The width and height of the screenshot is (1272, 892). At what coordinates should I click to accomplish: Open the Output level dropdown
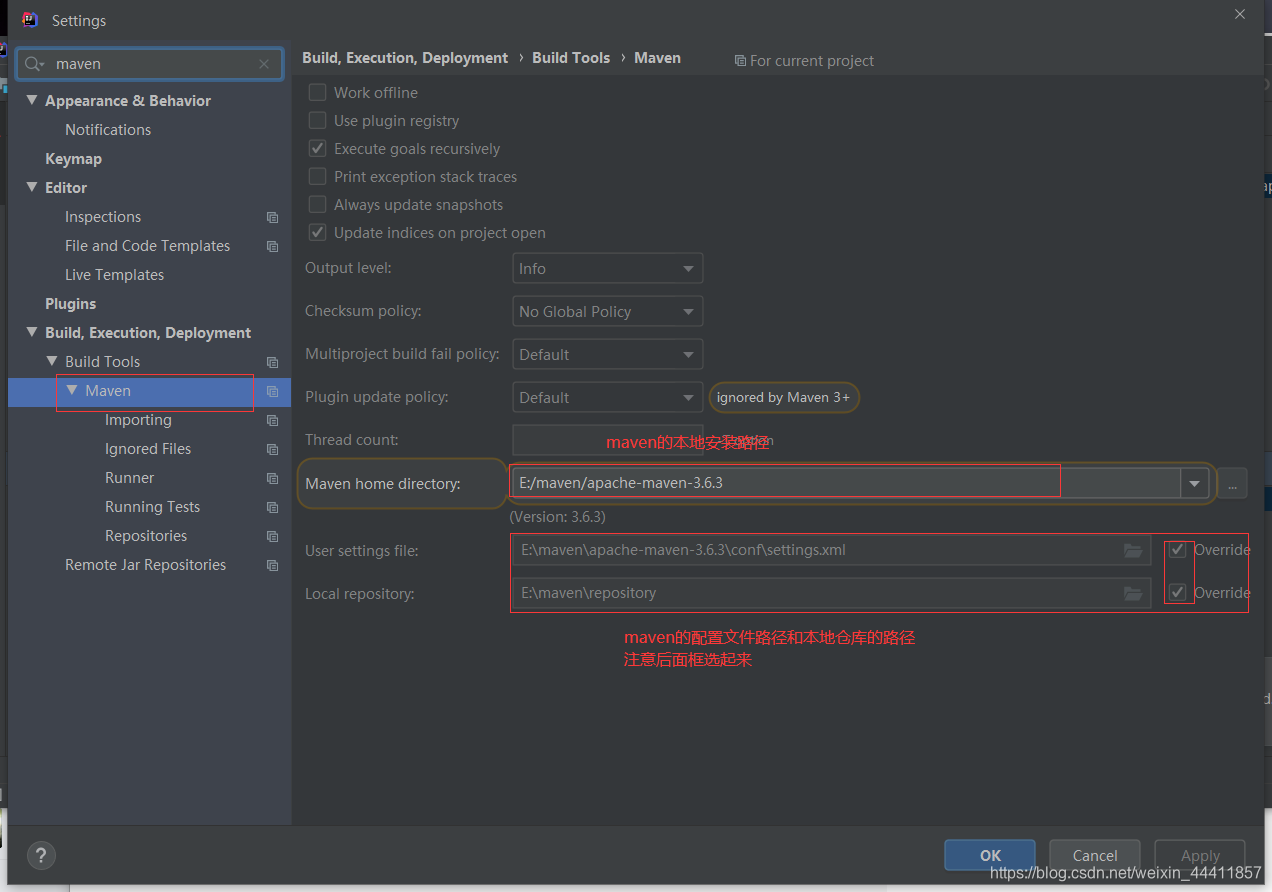point(608,268)
